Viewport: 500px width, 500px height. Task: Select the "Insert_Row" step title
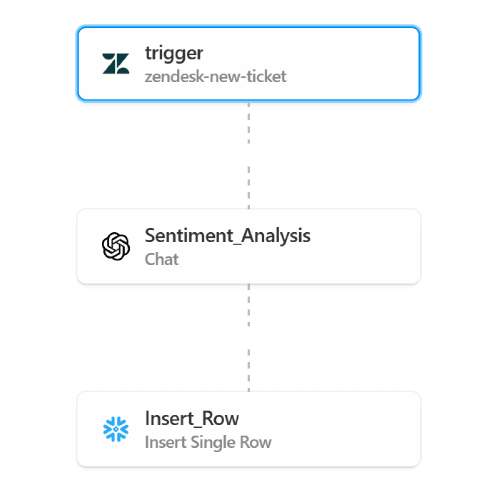(192, 418)
